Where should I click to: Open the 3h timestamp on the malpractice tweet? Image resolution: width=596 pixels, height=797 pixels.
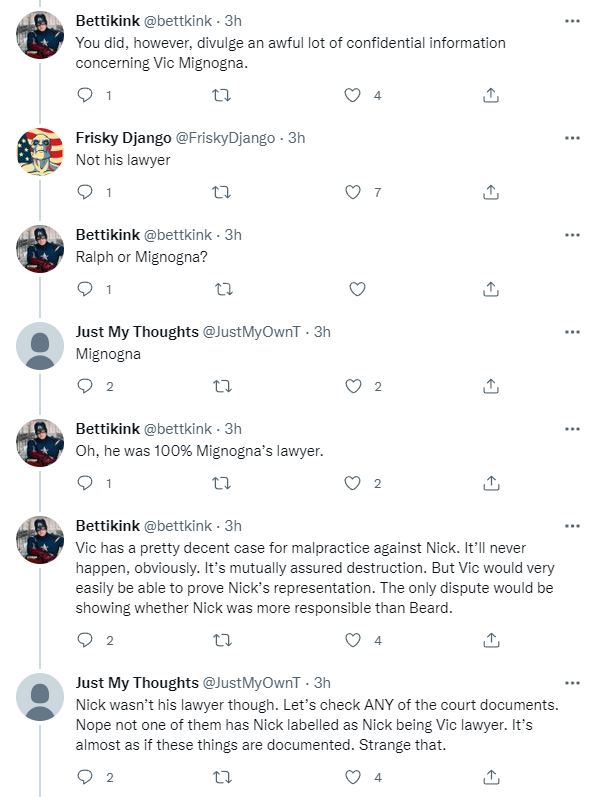233,526
